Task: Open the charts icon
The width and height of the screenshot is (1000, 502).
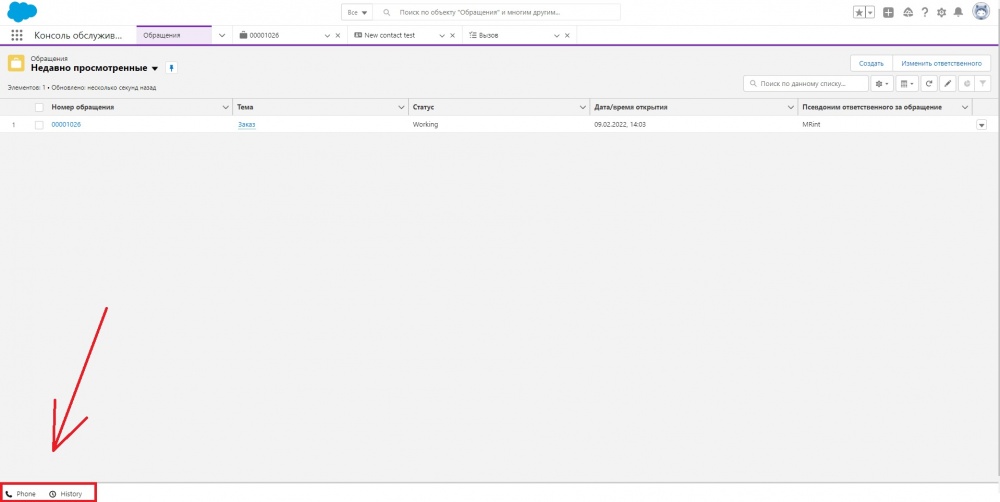Action: point(966,84)
